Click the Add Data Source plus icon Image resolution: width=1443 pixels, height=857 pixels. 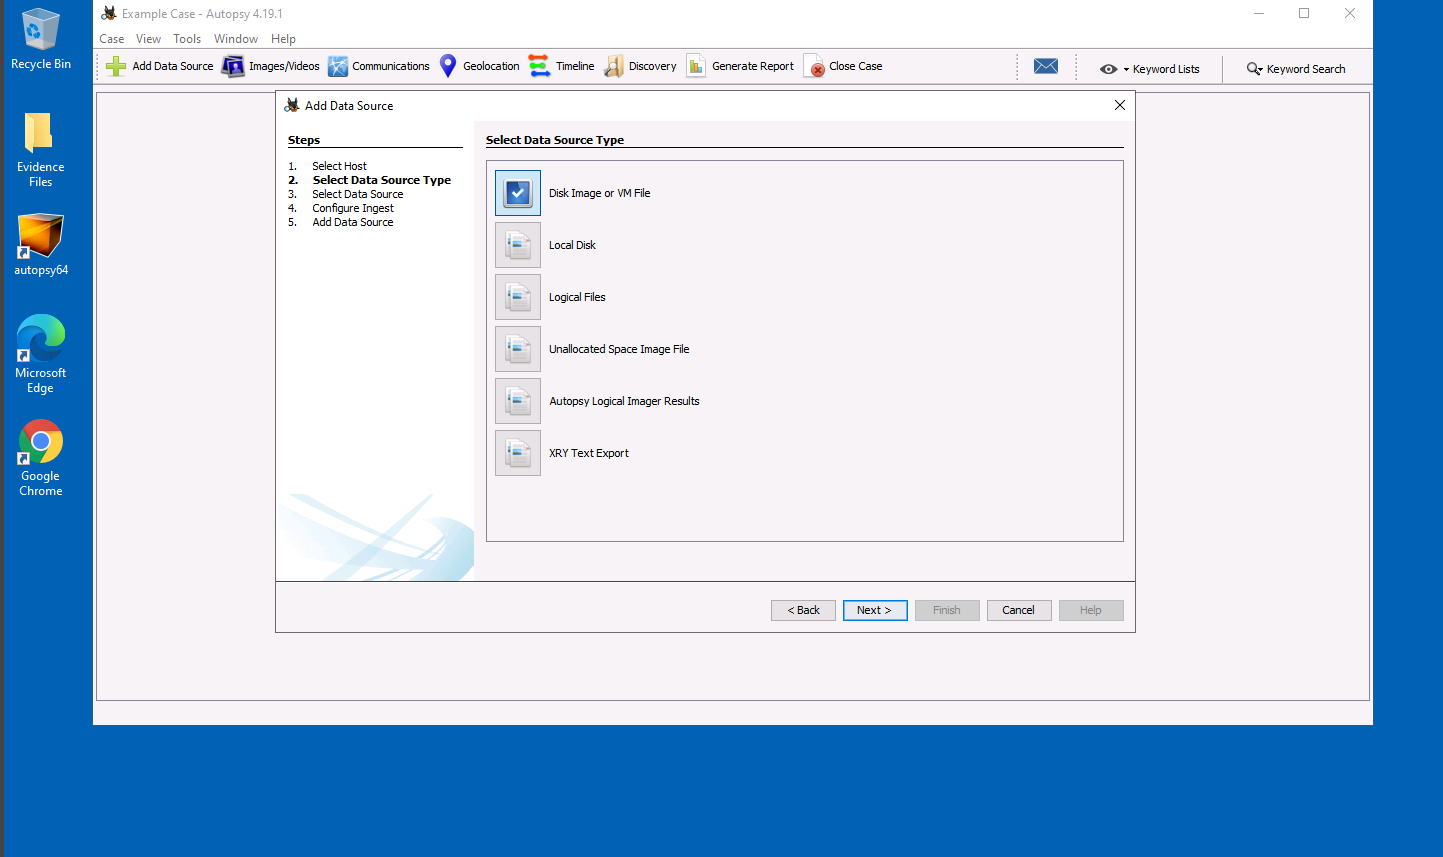click(x=116, y=67)
